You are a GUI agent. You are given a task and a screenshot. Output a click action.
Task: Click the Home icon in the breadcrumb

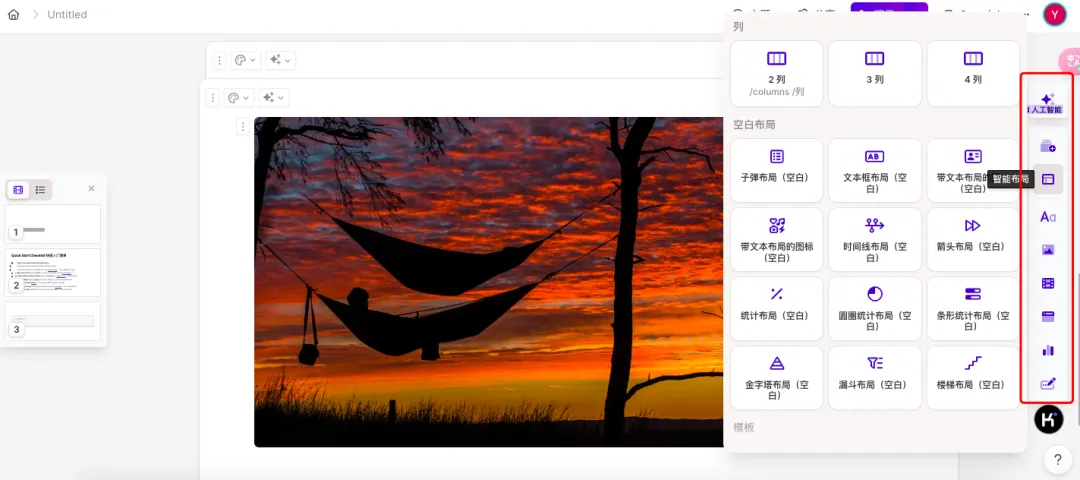tap(13, 15)
